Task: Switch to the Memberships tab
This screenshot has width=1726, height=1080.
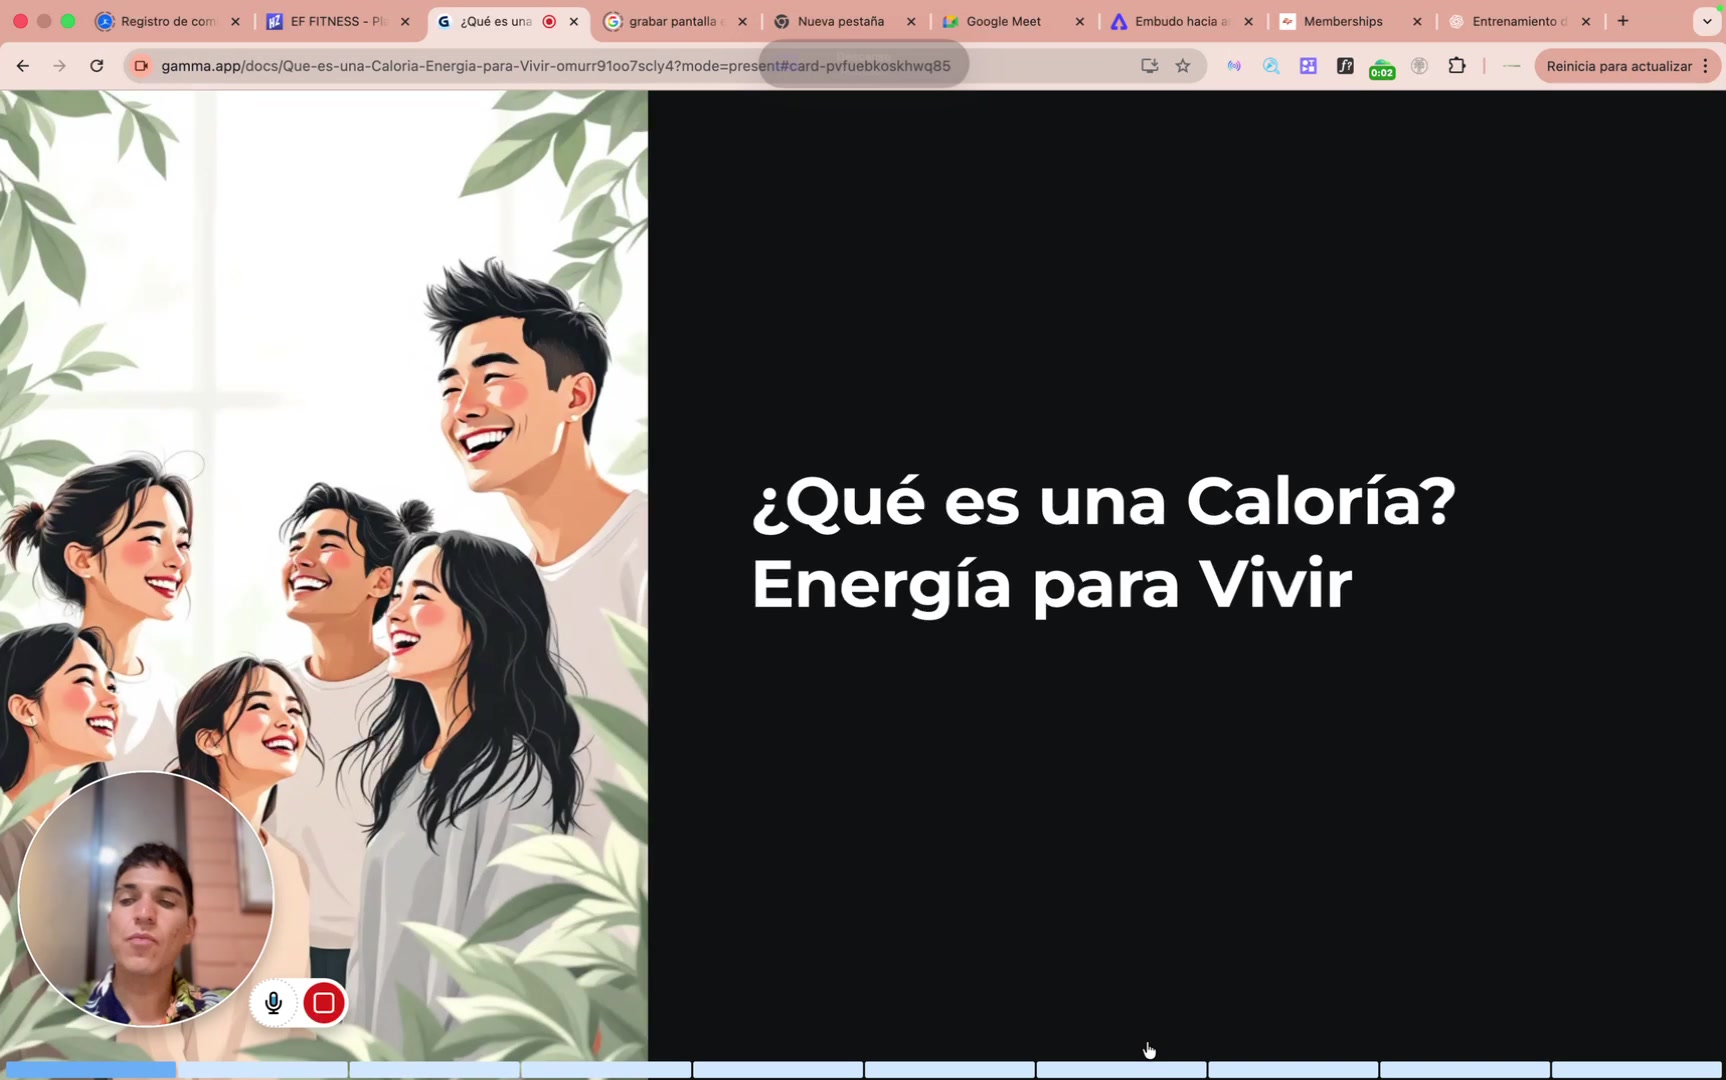Action: pyautogui.click(x=1342, y=21)
